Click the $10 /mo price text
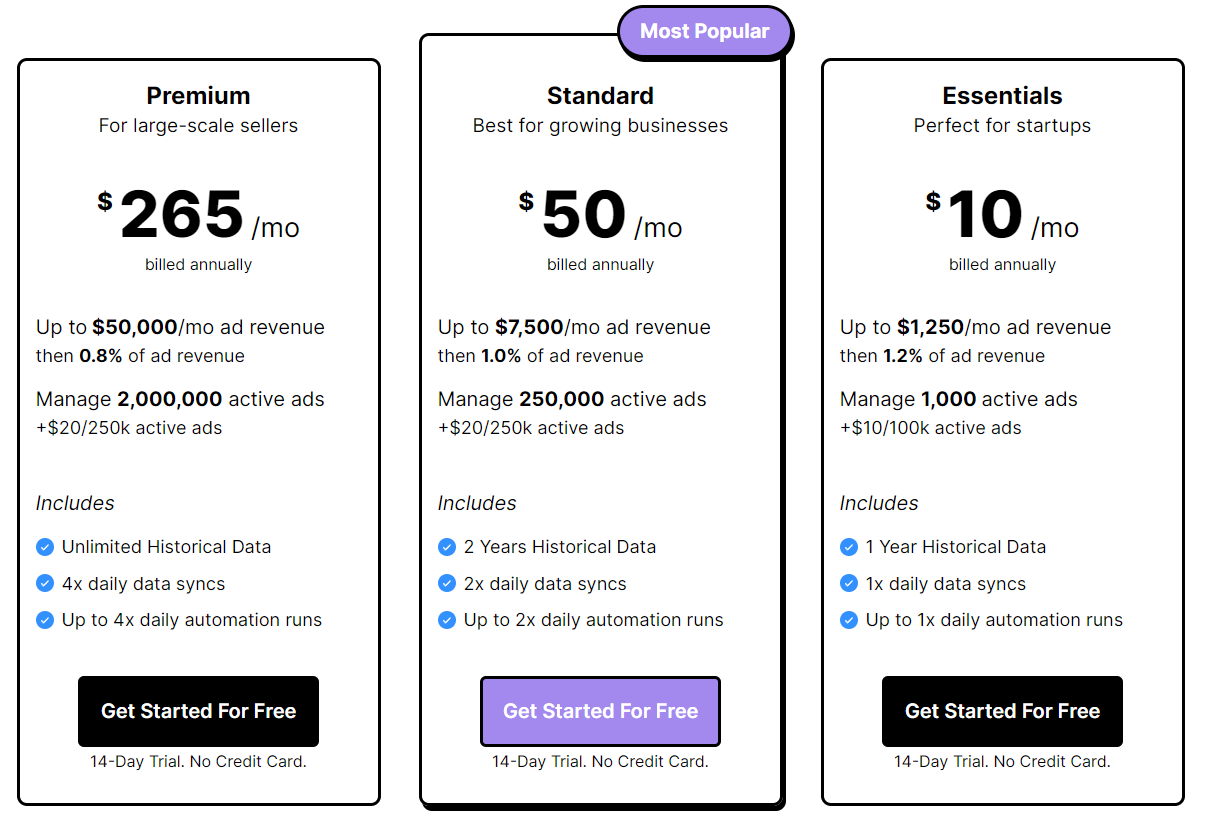 1002,215
